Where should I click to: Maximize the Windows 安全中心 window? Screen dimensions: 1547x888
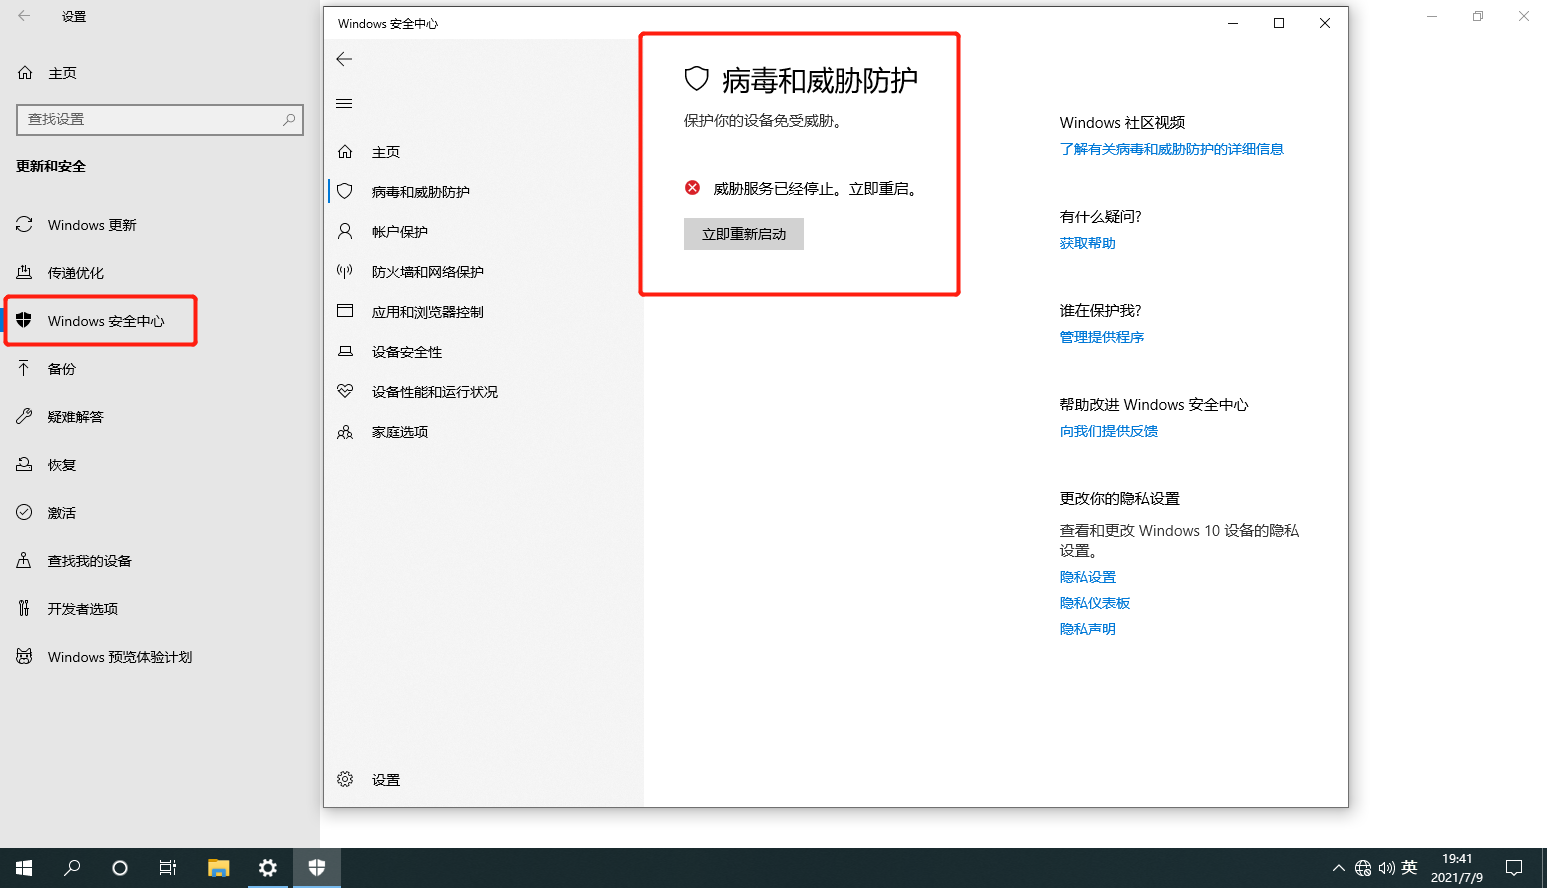coord(1279,23)
